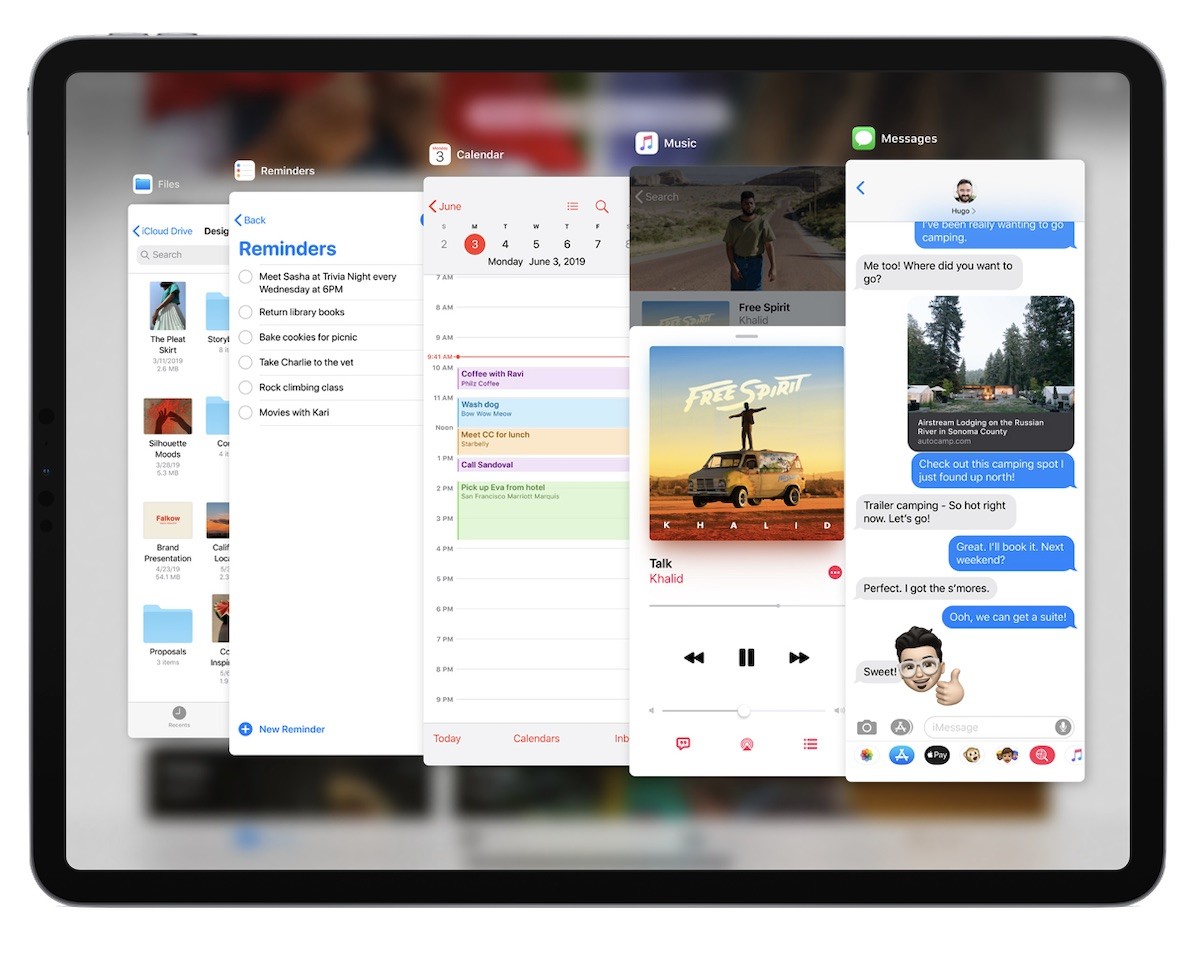
Task: Complete the Movies with Kari reminder
Action: pos(246,412)
